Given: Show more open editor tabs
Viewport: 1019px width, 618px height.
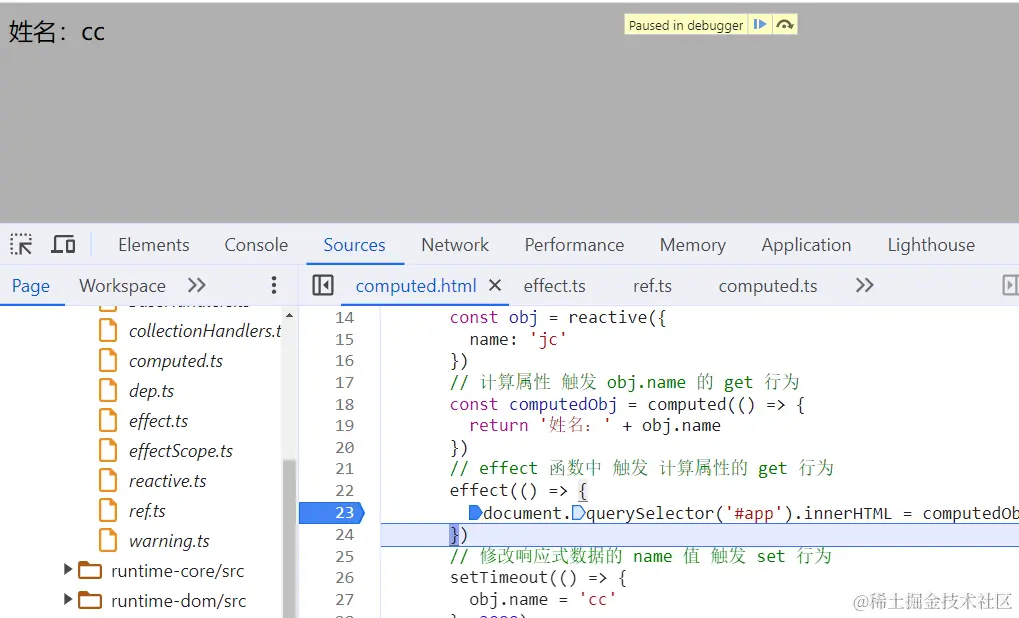Looking at the screenshot, I should click(864, 285).
